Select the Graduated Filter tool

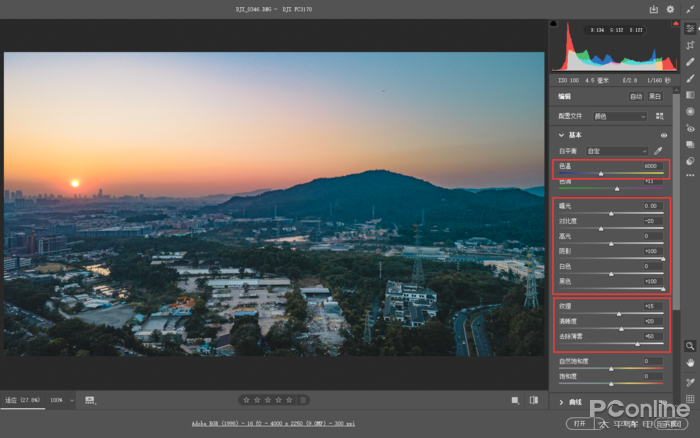click(690, 95)
